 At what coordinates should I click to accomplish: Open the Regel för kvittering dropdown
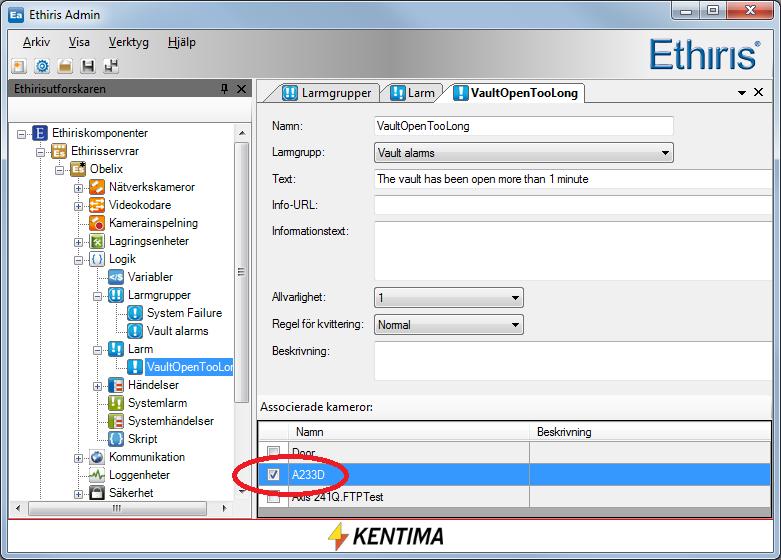pos(516,325)
